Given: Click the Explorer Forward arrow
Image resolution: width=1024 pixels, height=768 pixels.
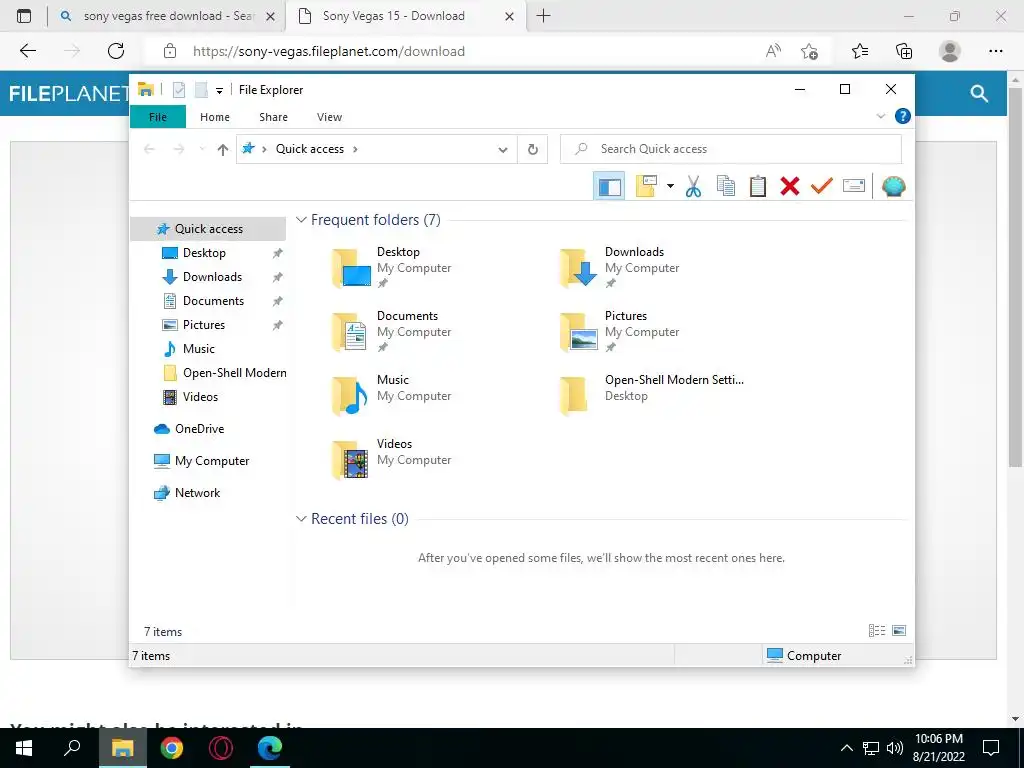Looking at the screenshot, I should click(178, 150).
